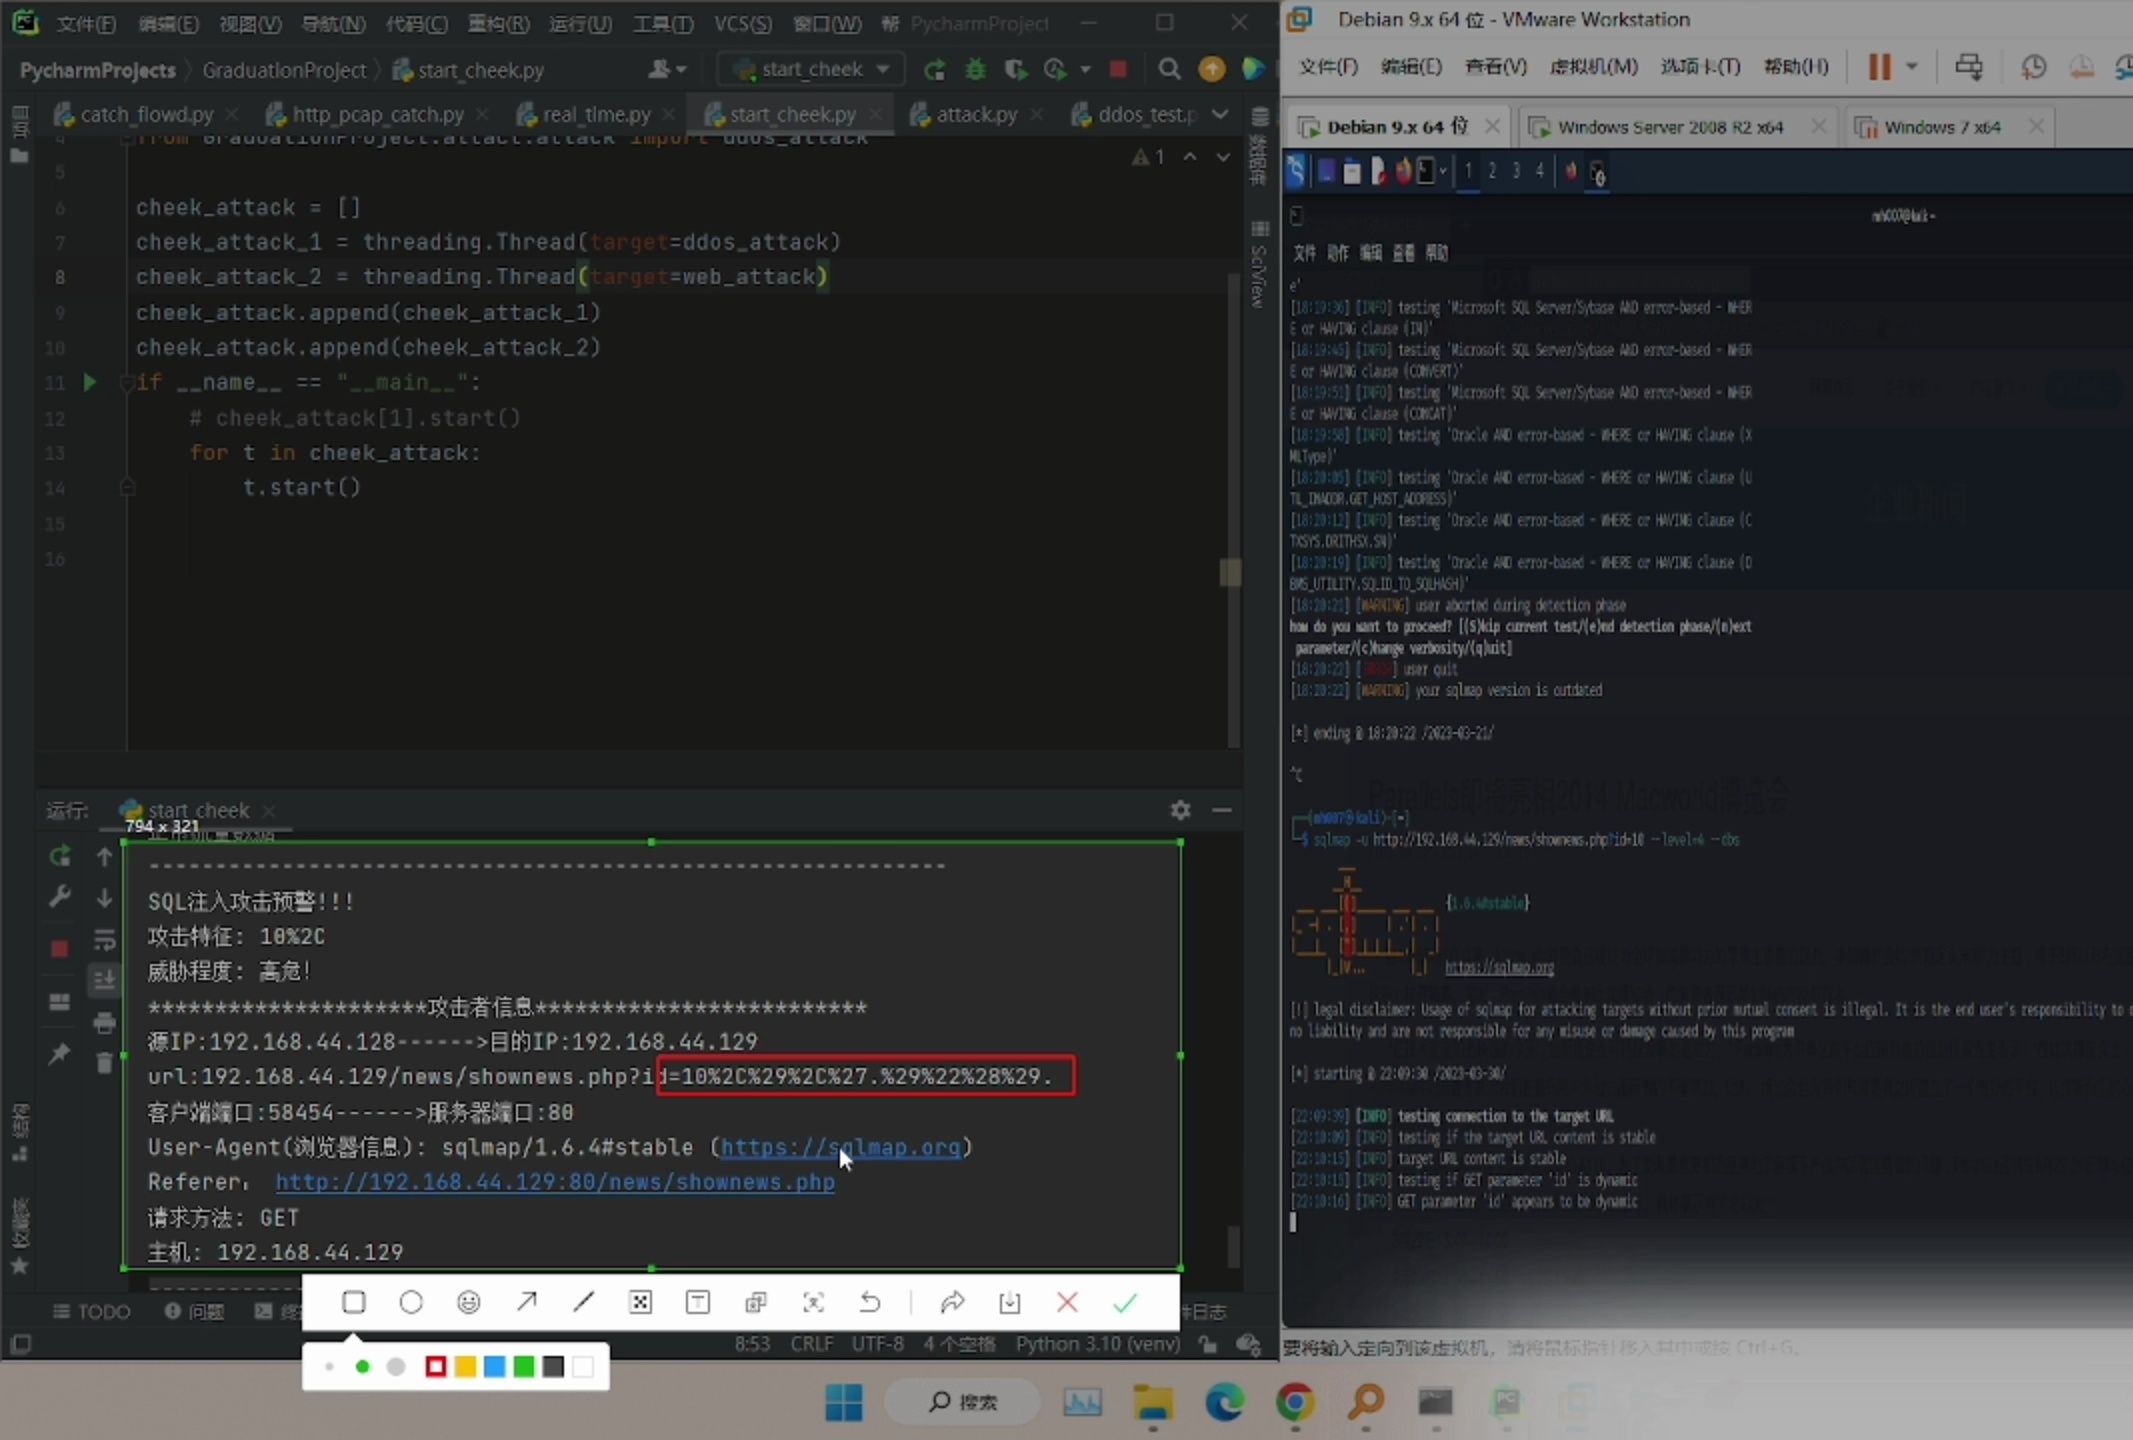Open the Windows Start menu on the taskbar

point(844,1402)
